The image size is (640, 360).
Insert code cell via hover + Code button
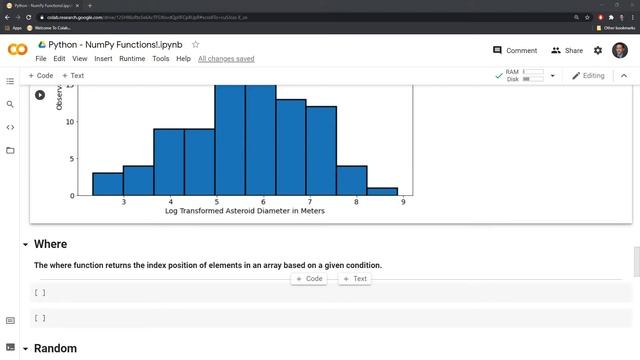pos(309,279)
